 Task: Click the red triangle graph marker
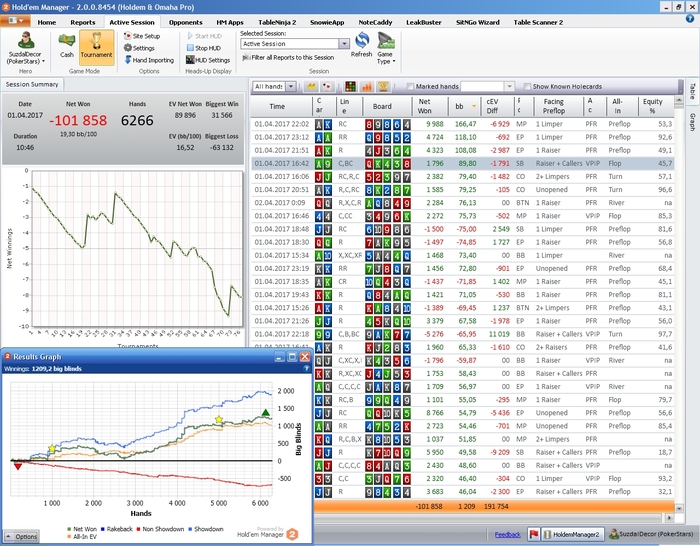coord(17,467)
